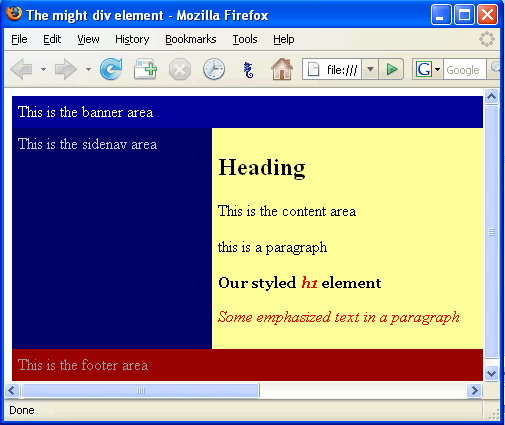The width and height of the screenshot is (505, 425).
Task: Open the File menu
Action: [19, 39]
